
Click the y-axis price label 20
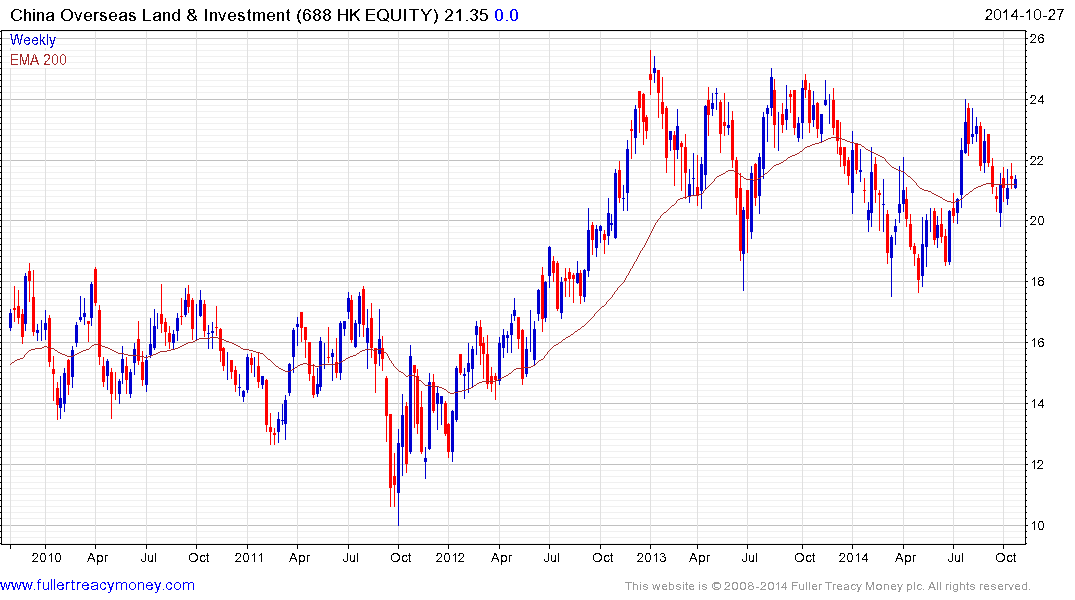[1037, 221]
